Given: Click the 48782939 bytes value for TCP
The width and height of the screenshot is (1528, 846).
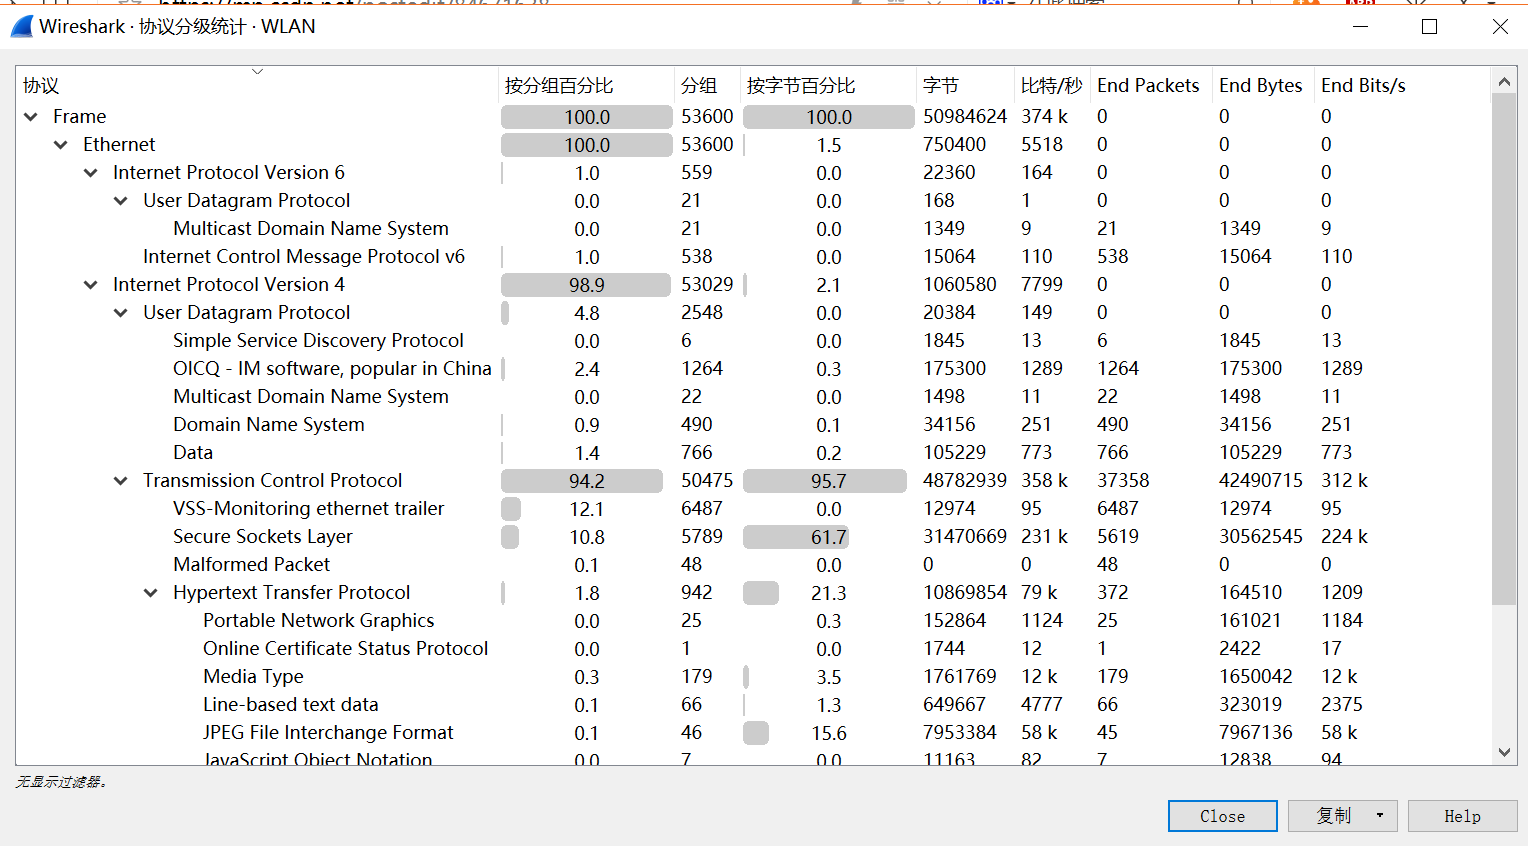Looking at the screenshot, I should (x=965, y=481).
